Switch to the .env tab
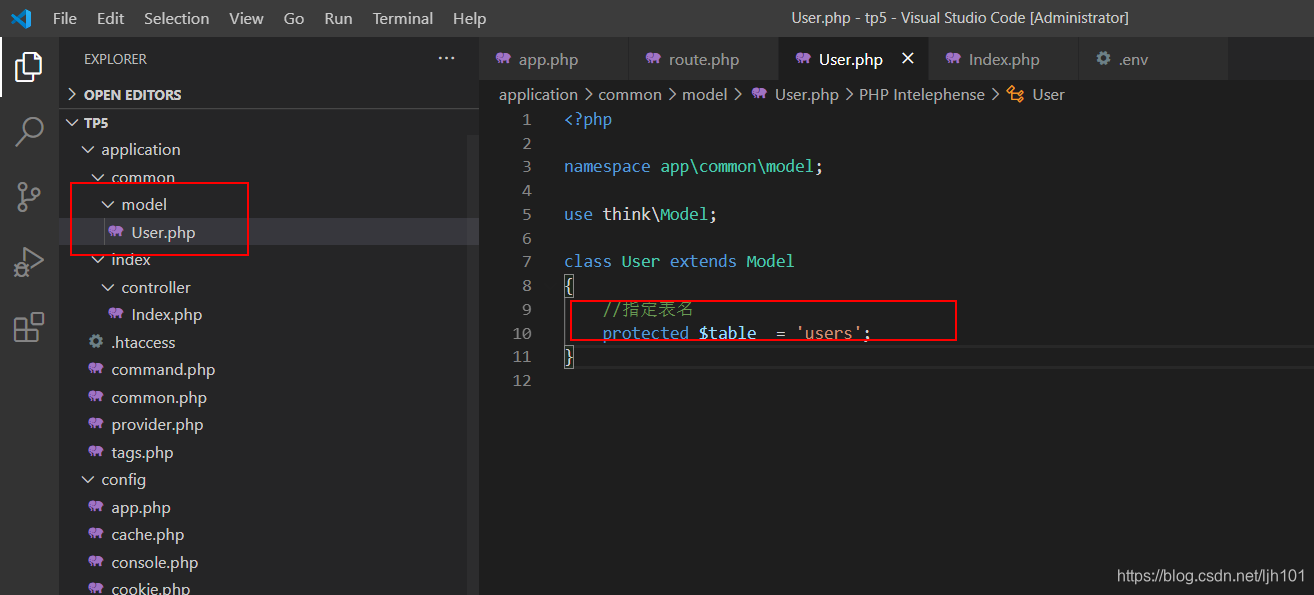 point(1153,59)
